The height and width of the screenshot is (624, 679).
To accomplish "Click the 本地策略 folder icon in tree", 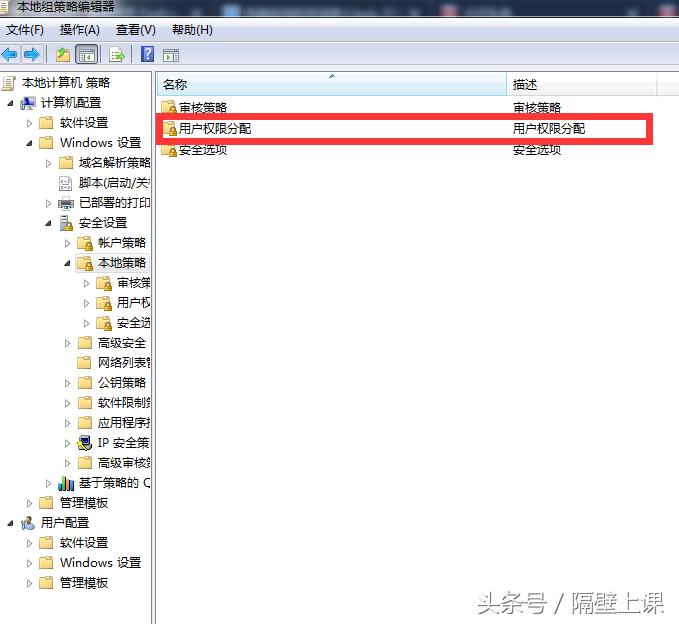I will coord(85,263).
